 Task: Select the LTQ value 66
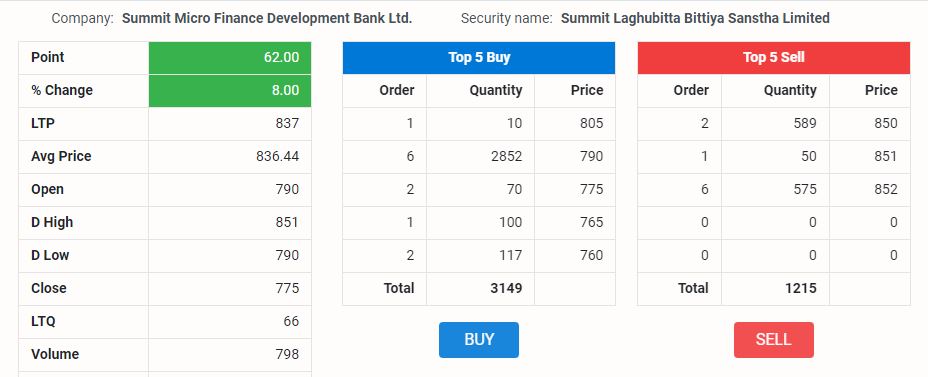tap(291, 321)
